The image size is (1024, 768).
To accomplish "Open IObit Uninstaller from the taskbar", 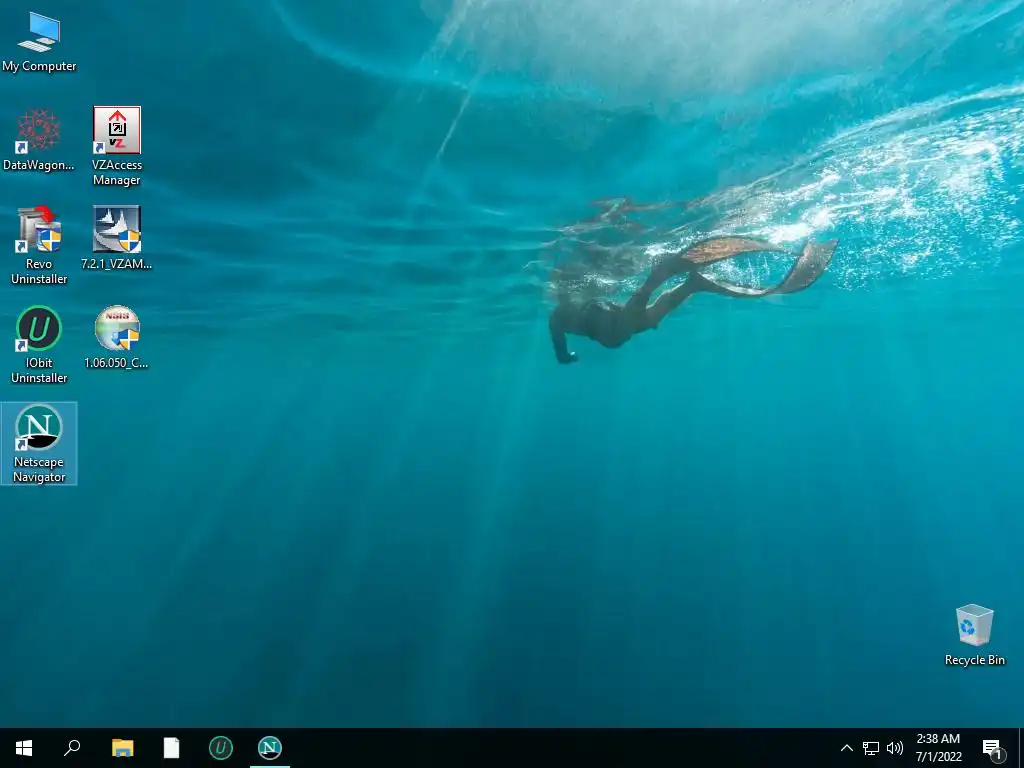I will tap(221, 748).
